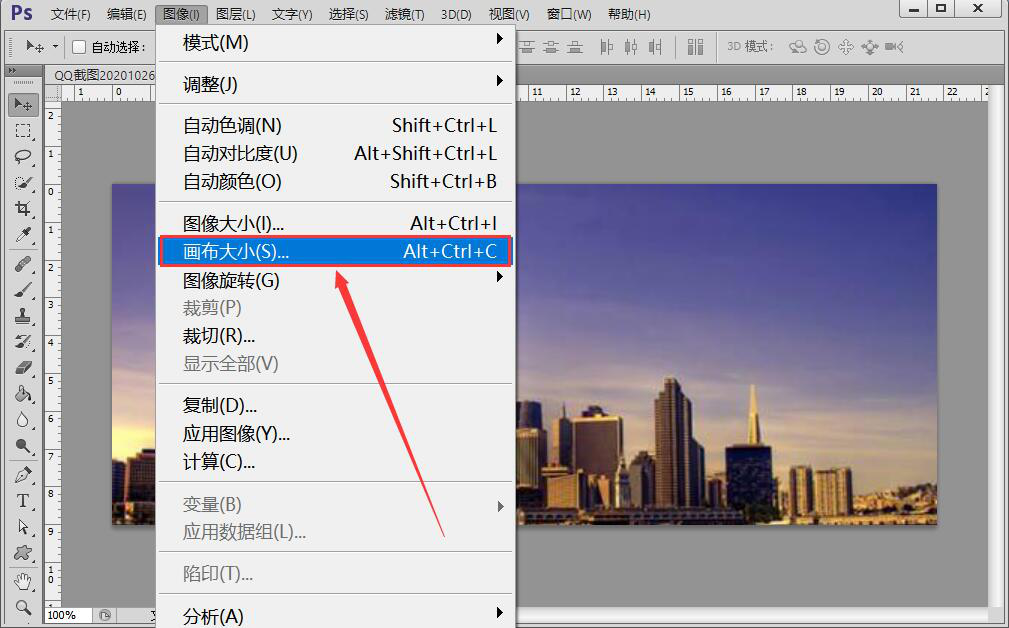Viewport: 1009px width, 628px height.
Task: Select the Blur tool
Action: pos(23,420)
